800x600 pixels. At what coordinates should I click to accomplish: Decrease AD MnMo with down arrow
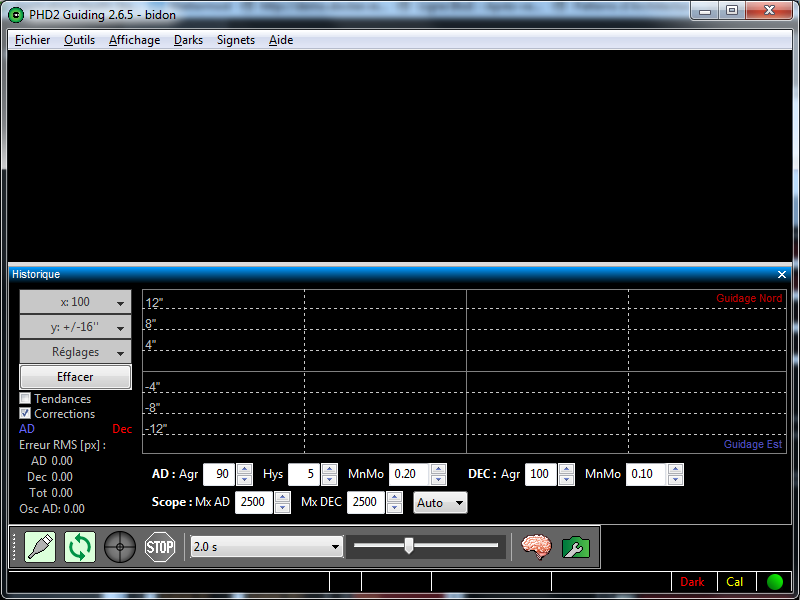point(438,480)
